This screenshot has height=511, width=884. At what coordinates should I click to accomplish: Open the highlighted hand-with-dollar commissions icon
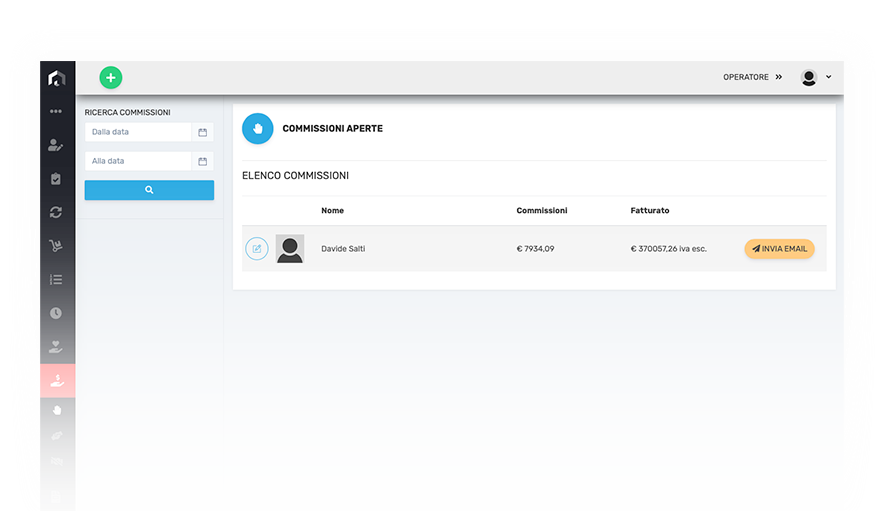(x=58, y=381)
